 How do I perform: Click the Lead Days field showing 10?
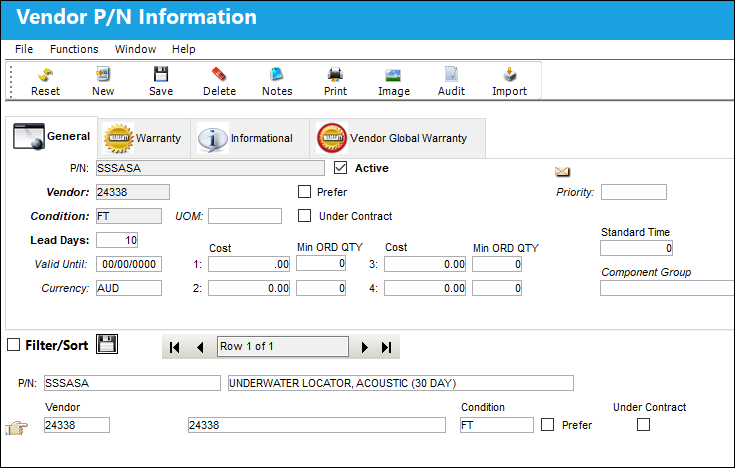[117, 240]
